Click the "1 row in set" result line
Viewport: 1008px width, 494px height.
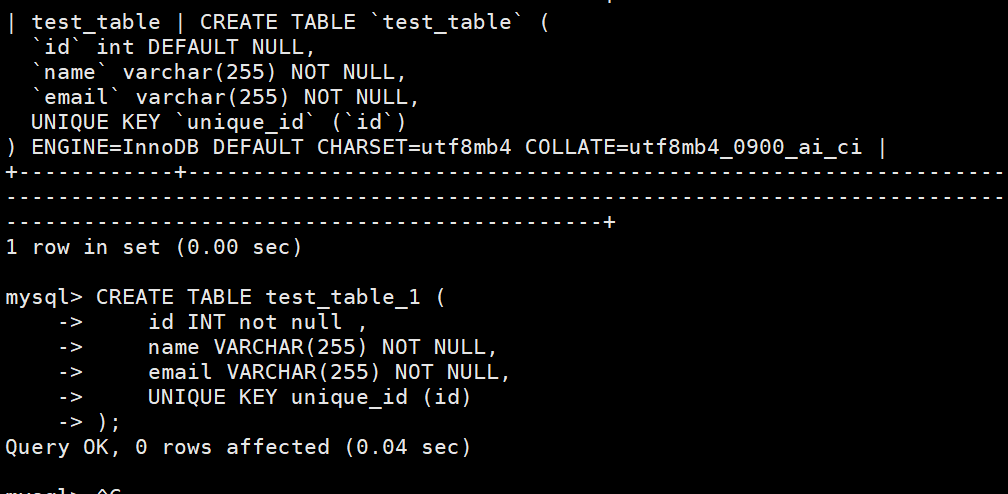[85, 246]
